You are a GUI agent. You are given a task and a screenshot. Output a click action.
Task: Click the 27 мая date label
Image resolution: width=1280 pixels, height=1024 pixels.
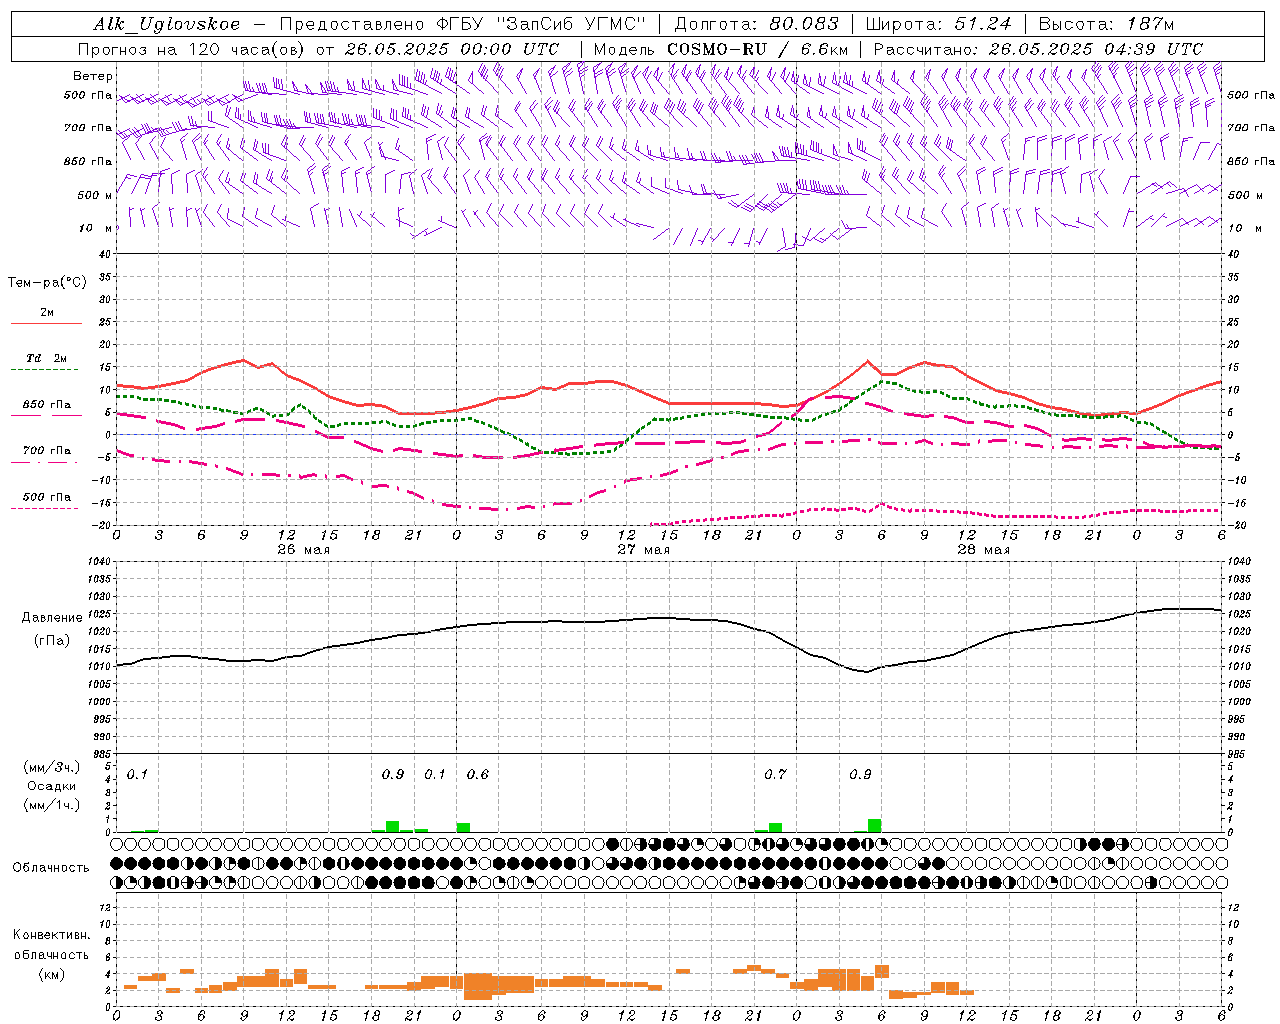(643, 550)
